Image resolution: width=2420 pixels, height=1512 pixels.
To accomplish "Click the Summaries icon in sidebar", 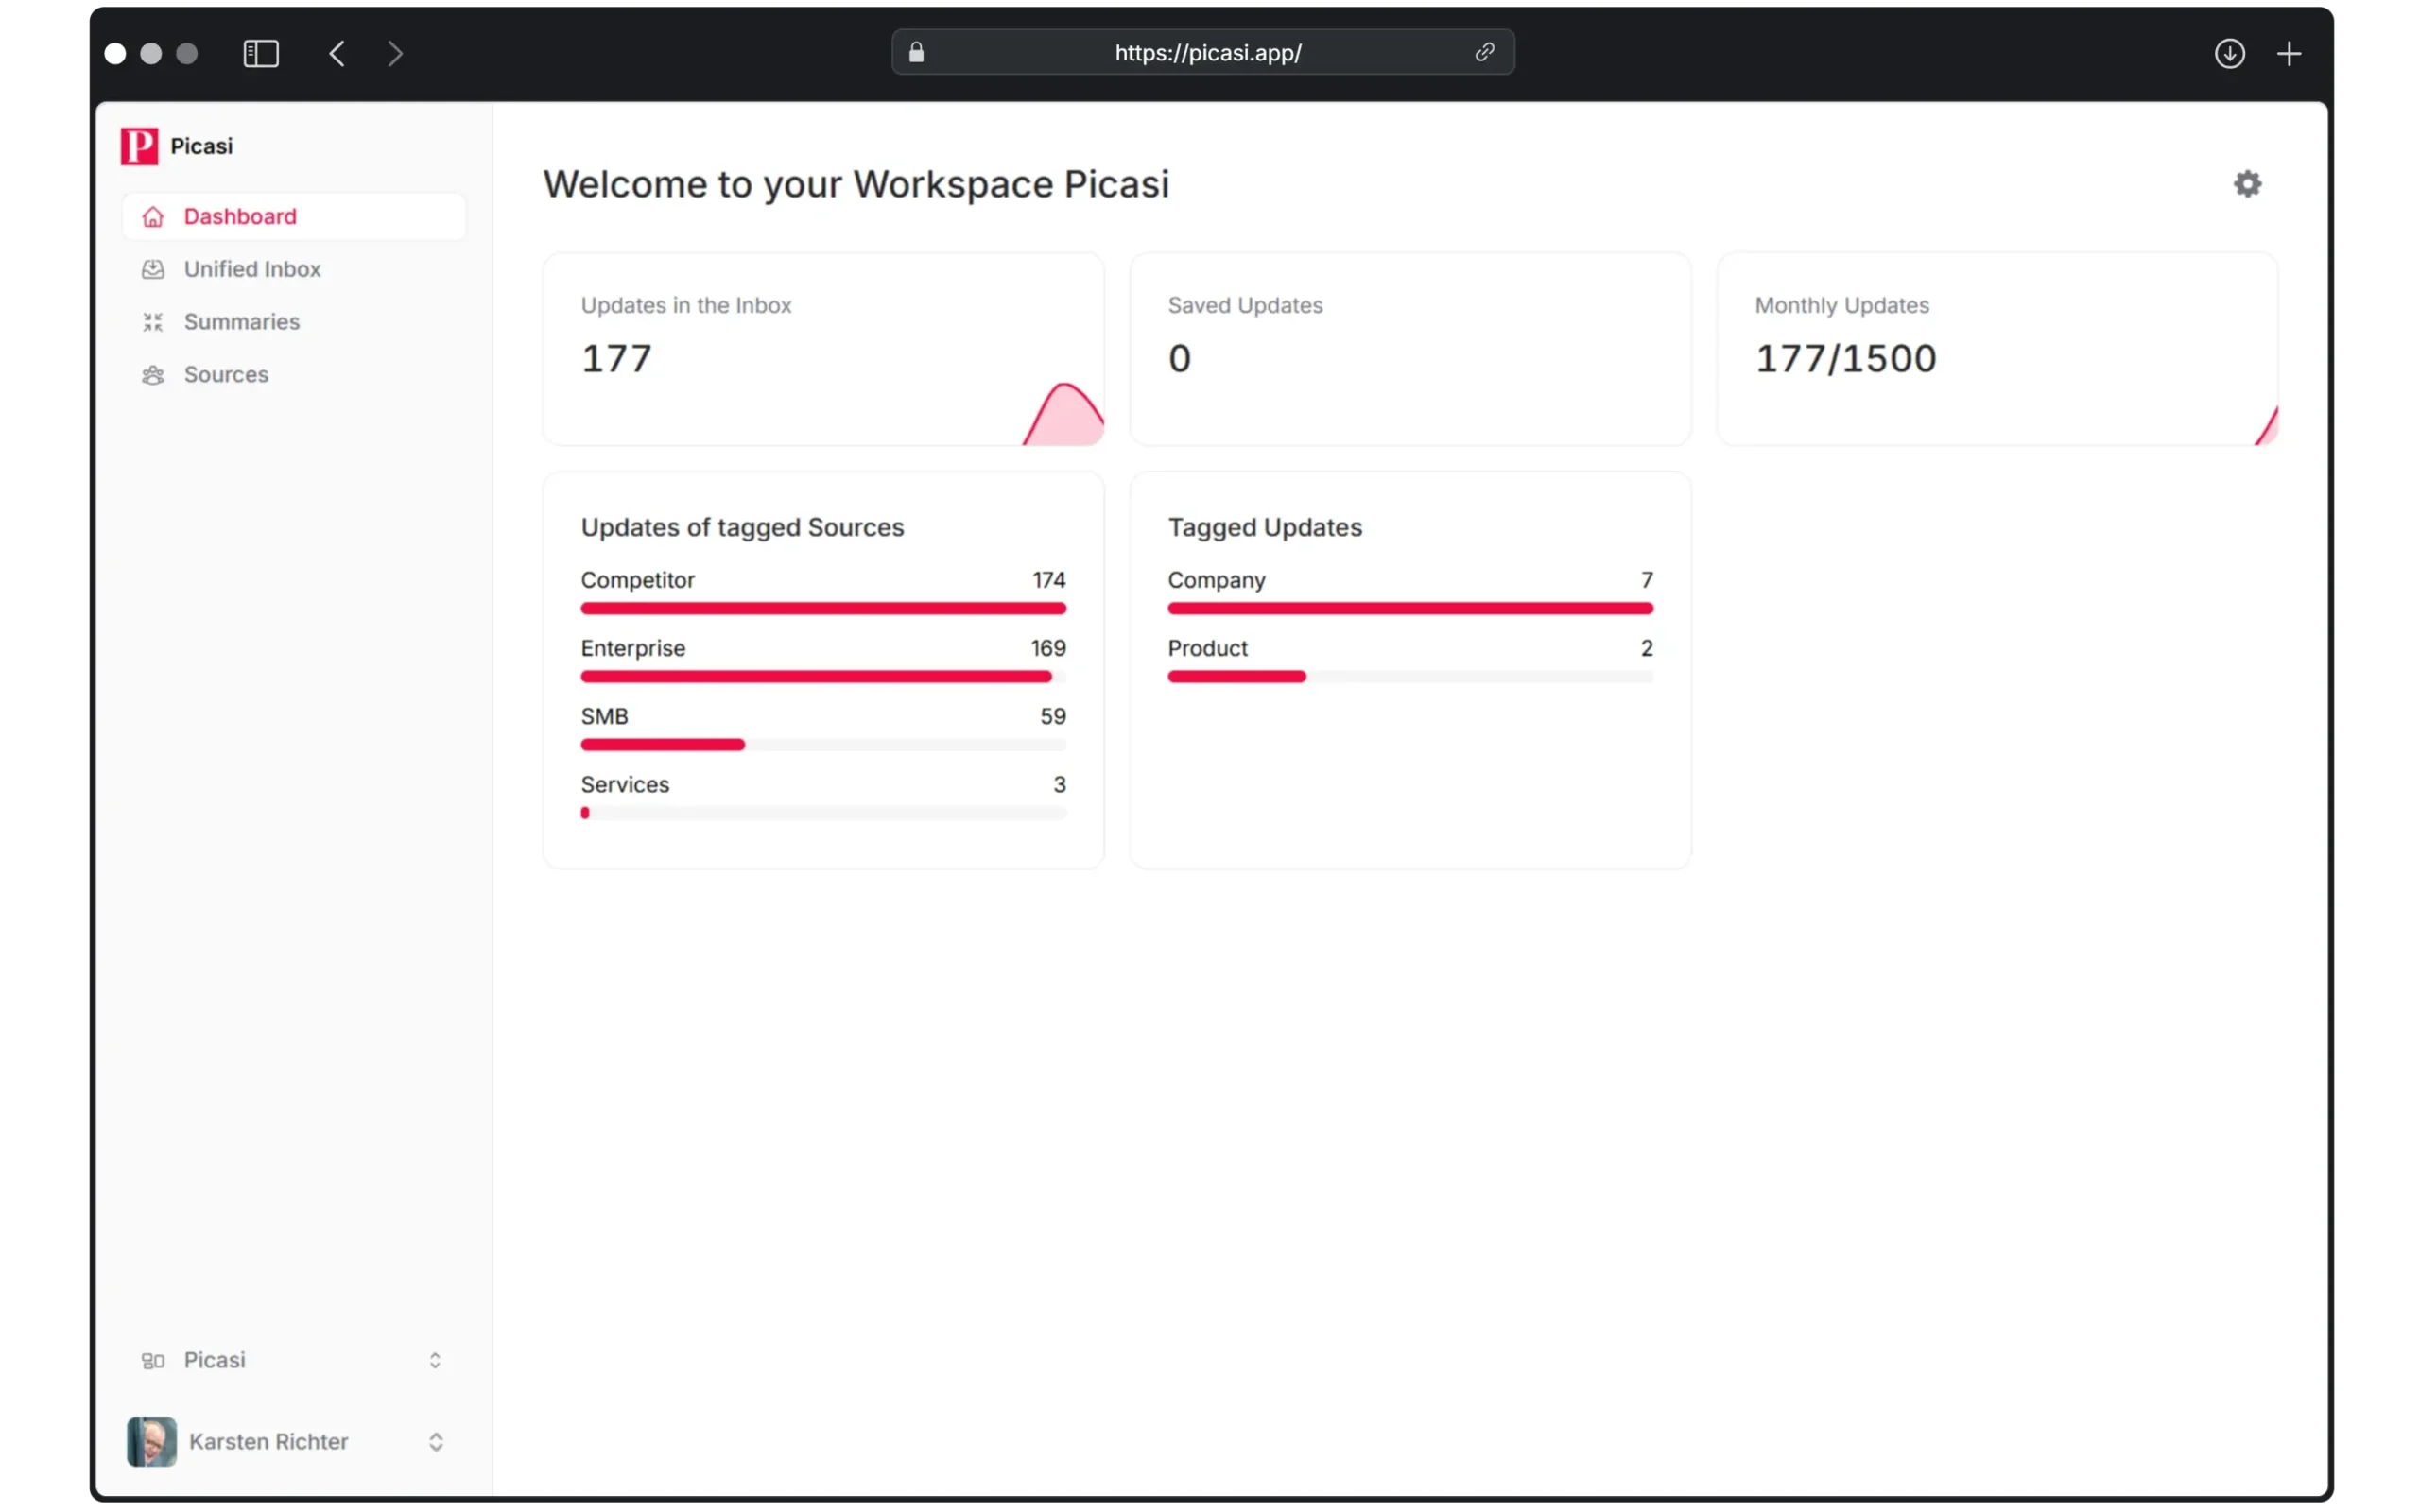I will tap(152, 321).
